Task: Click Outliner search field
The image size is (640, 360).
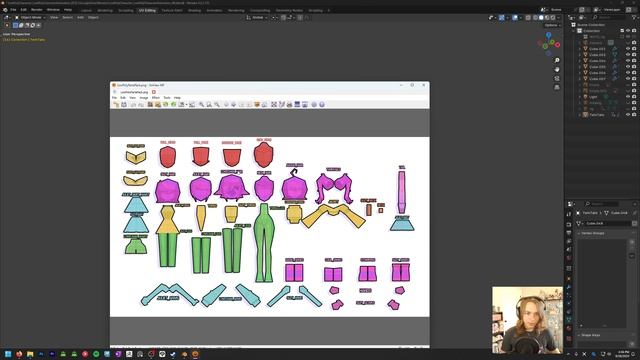Action: tap(609, 18)
